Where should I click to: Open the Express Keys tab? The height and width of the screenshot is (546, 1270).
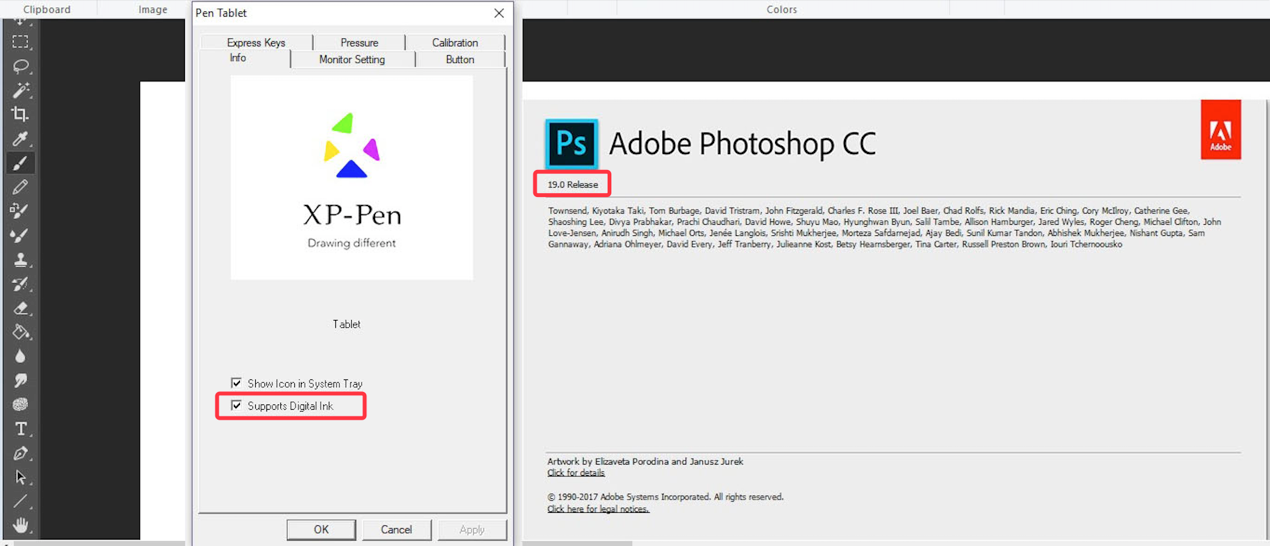coord(256,43)
